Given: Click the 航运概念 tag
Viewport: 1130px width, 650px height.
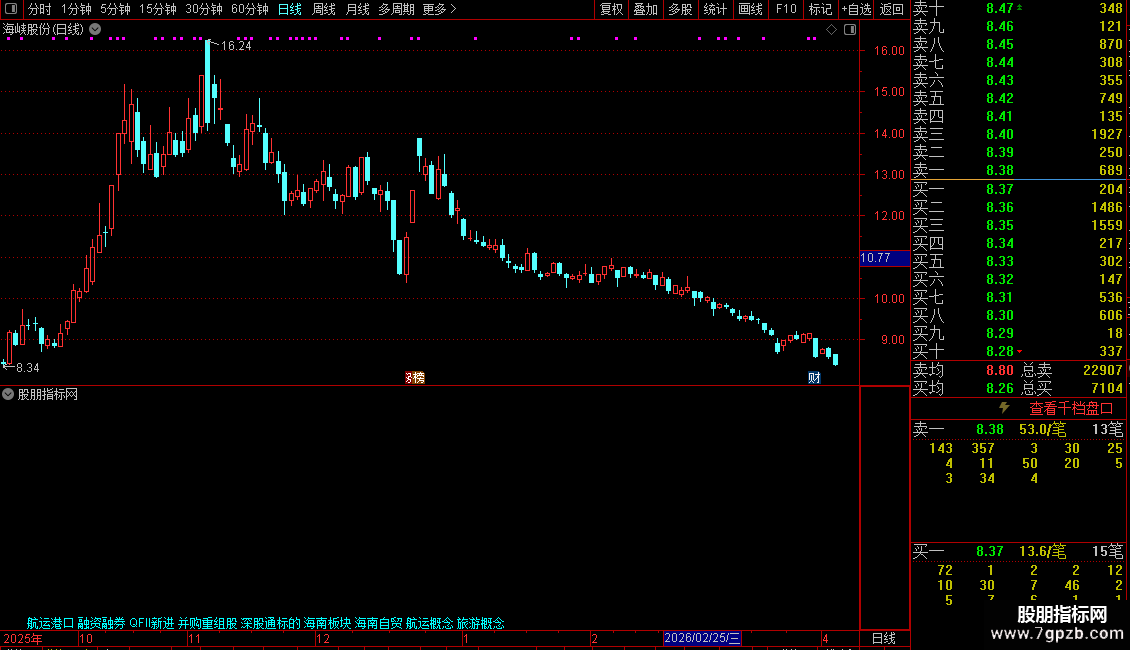Looking at the screenshot, I should (x=430, y=623).
